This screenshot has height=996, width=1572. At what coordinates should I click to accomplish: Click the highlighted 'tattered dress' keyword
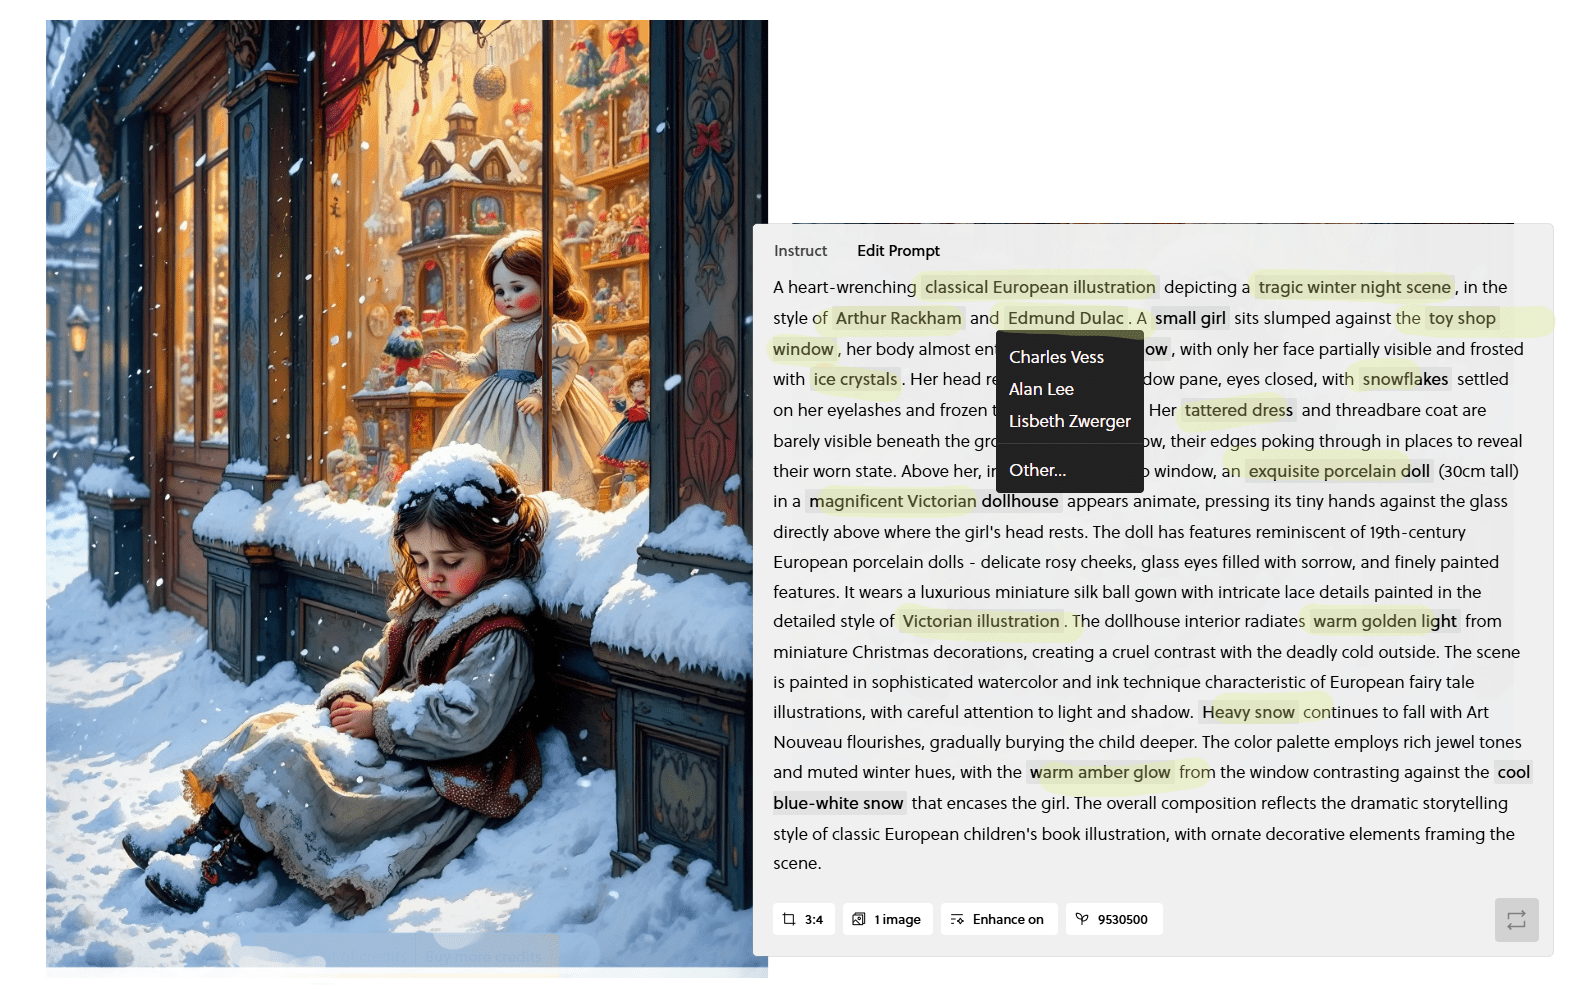[x=1238, y=410]
